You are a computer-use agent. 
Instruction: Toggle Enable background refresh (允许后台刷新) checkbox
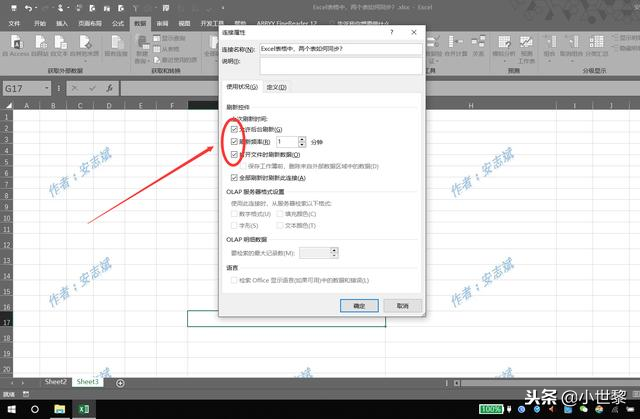click(x=234, y=129)
